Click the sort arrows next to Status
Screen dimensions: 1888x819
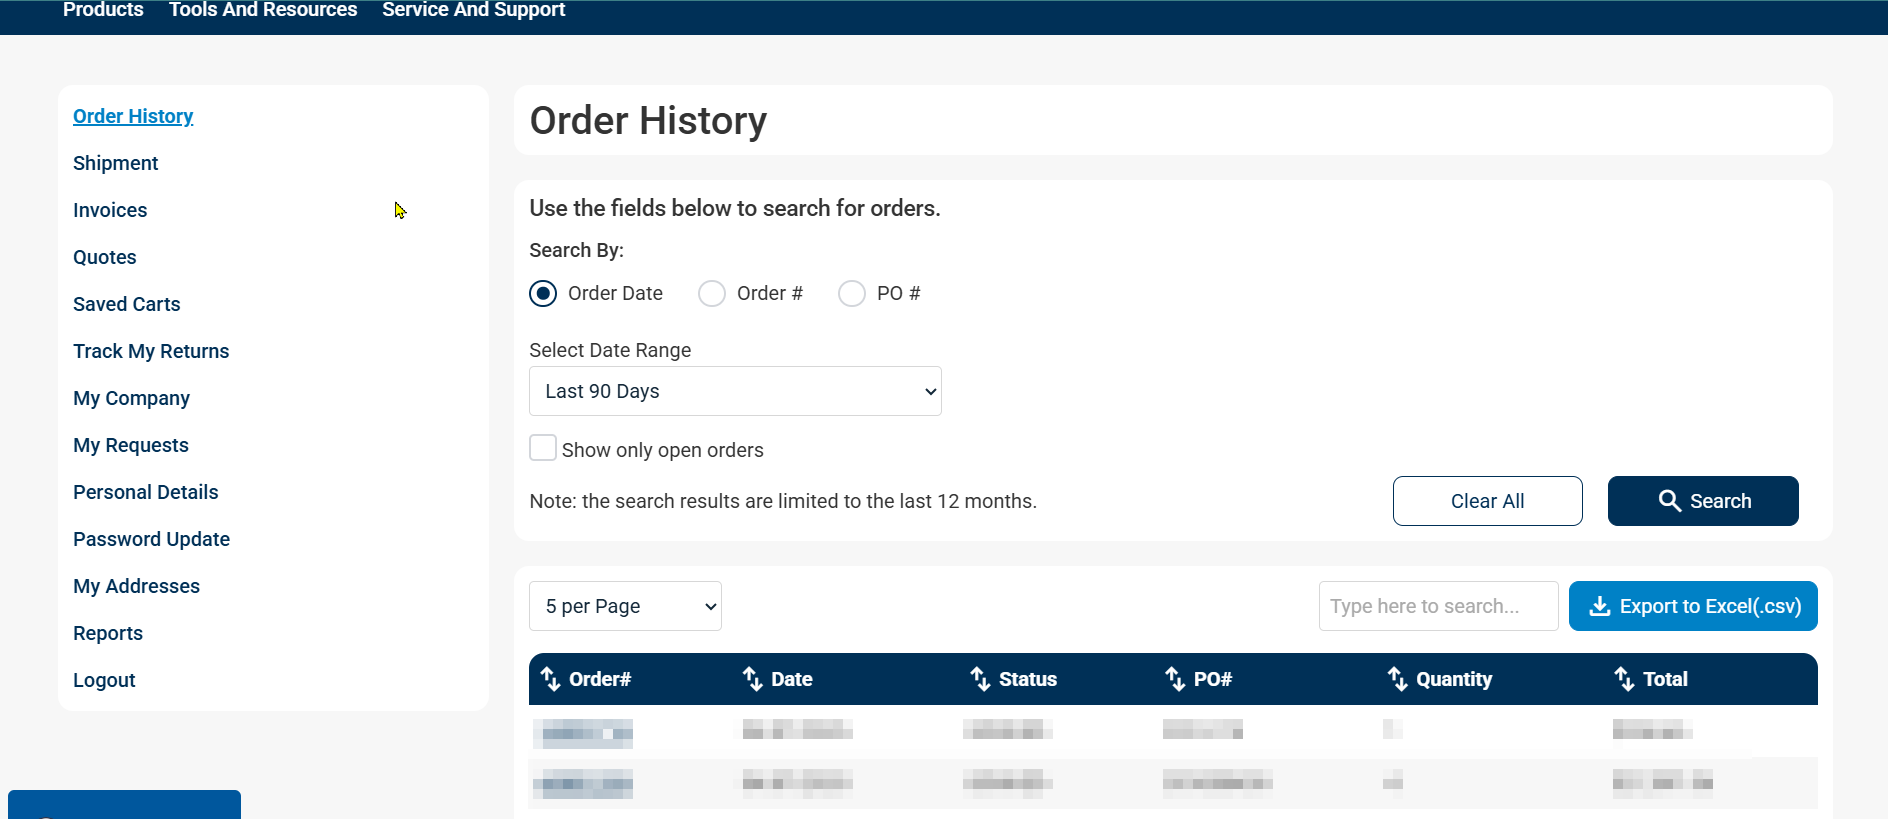[980, 679]
